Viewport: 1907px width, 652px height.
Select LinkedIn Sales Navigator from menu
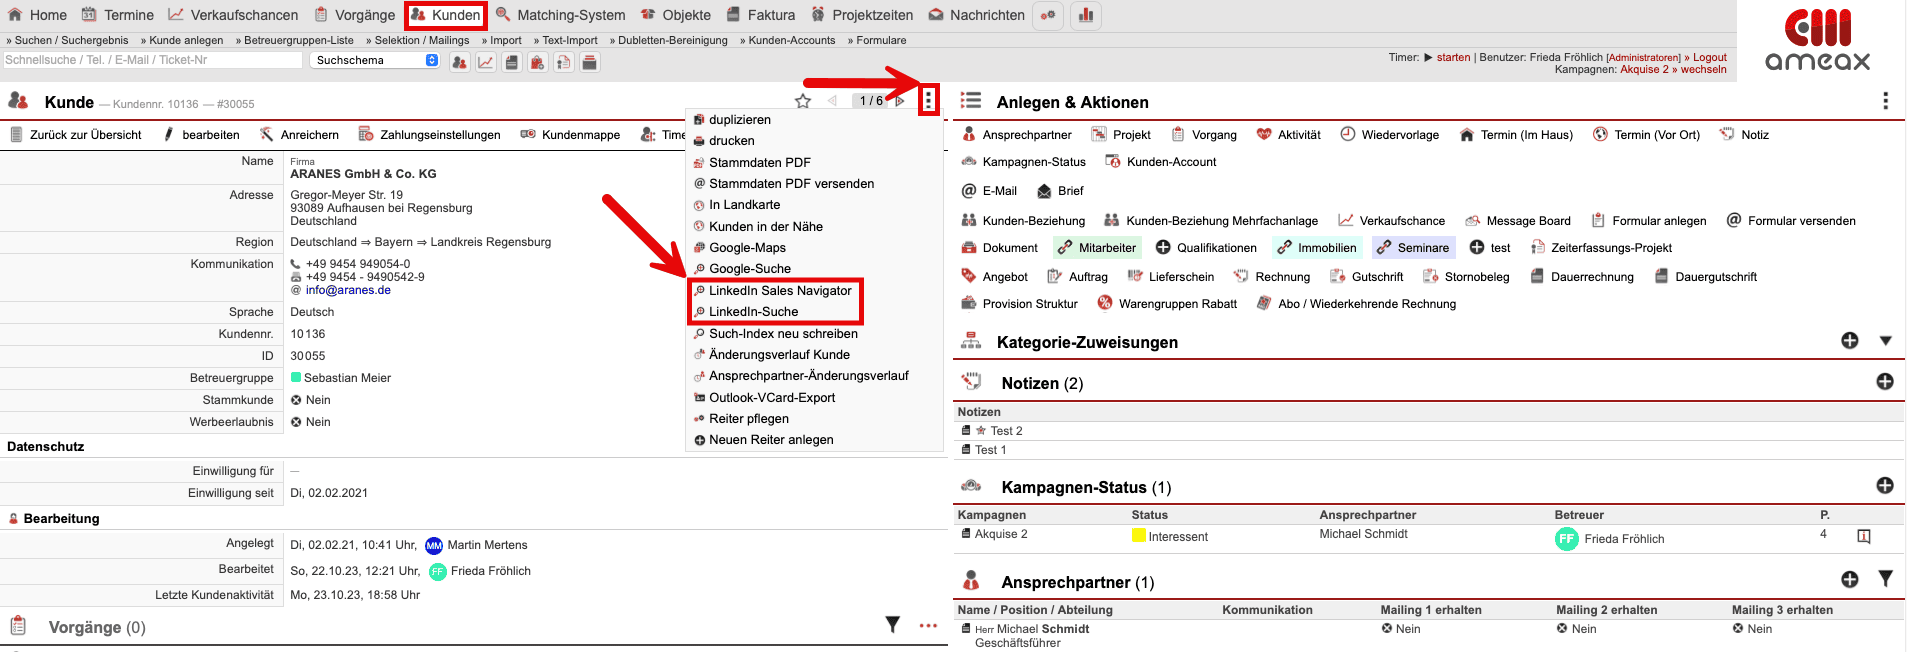coord(779,291)
